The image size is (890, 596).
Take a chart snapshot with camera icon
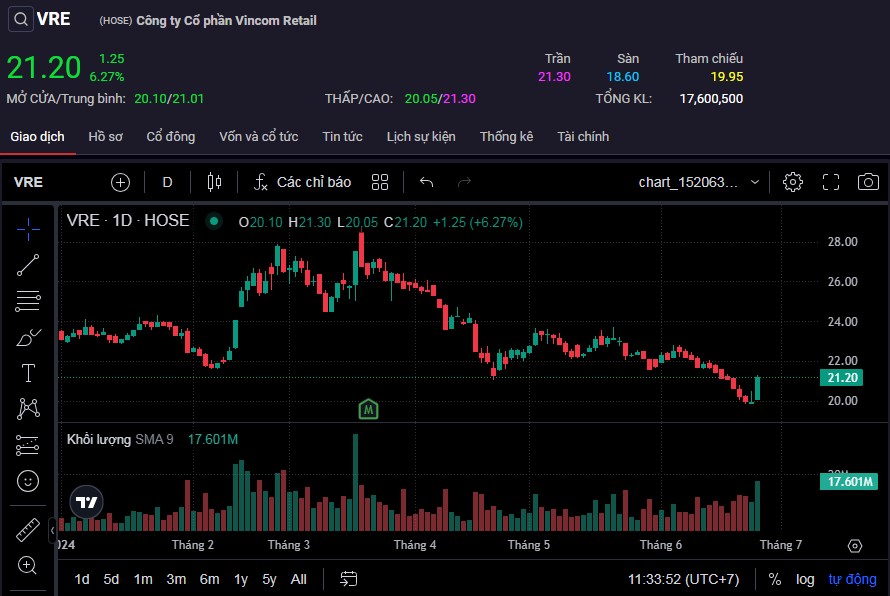pos(868,182)
